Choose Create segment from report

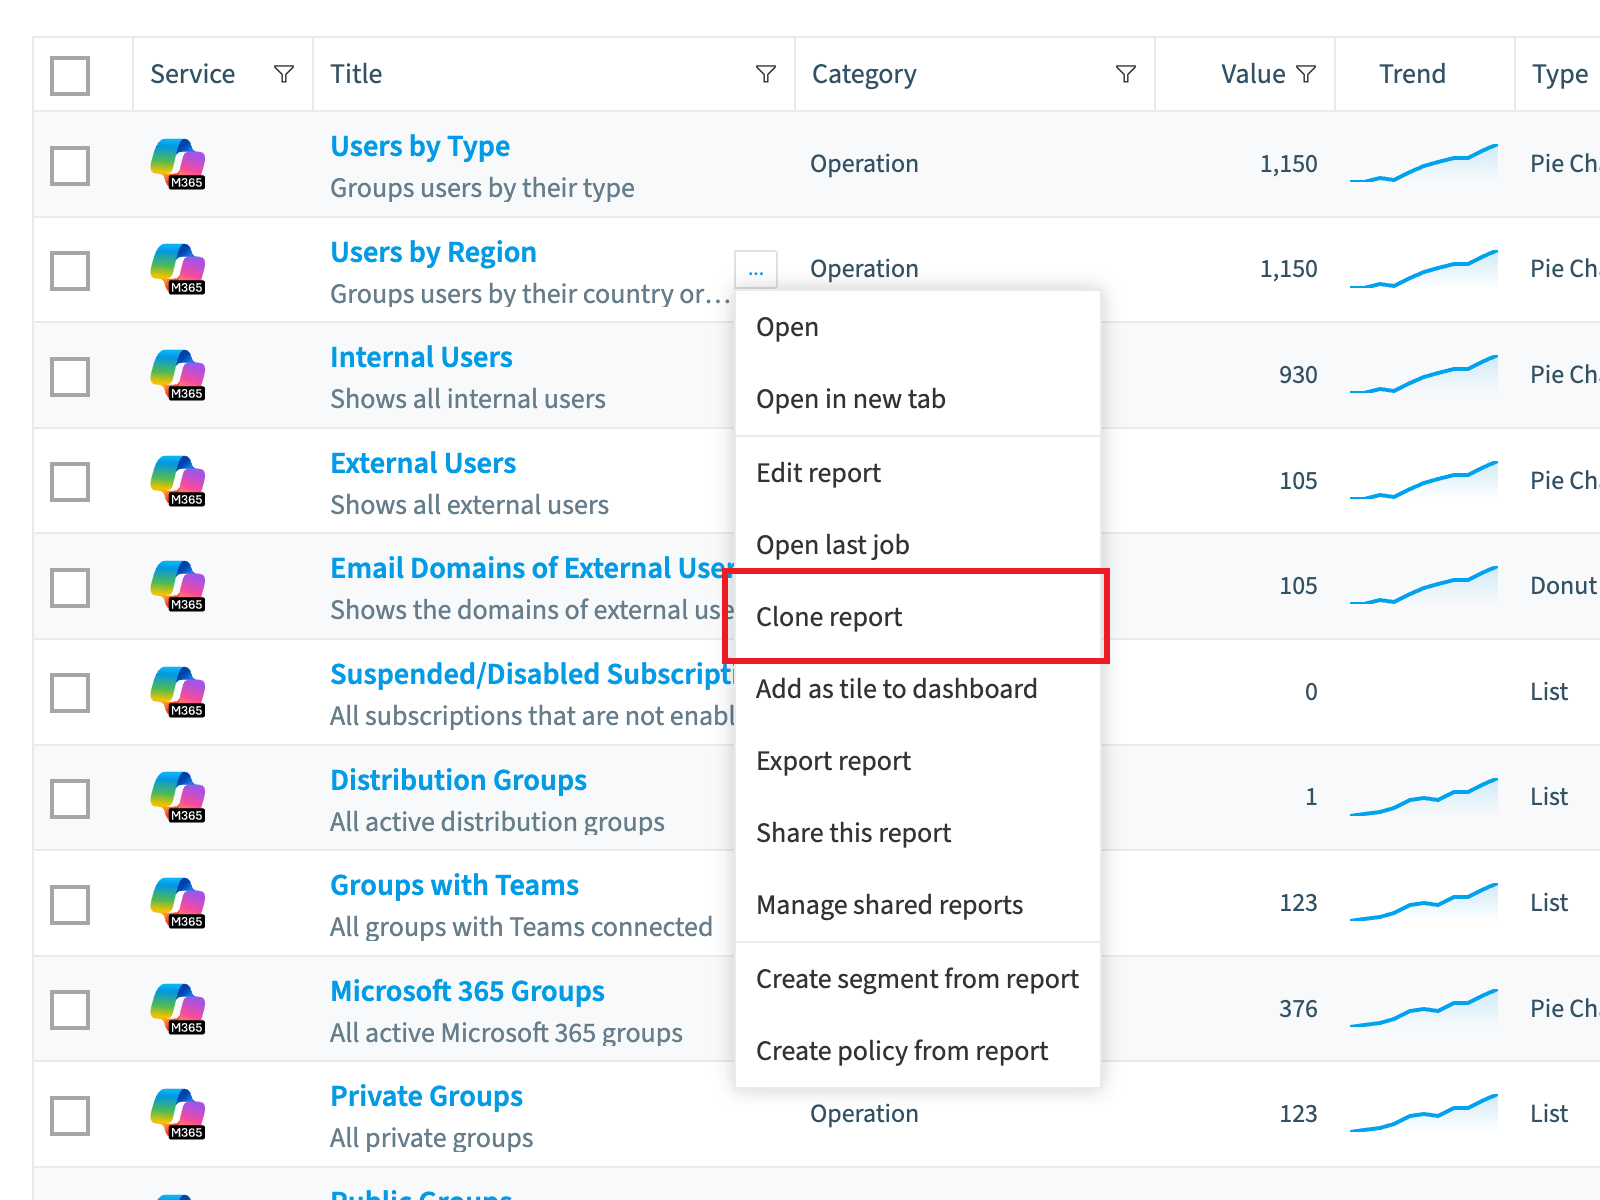pos(918,979)
